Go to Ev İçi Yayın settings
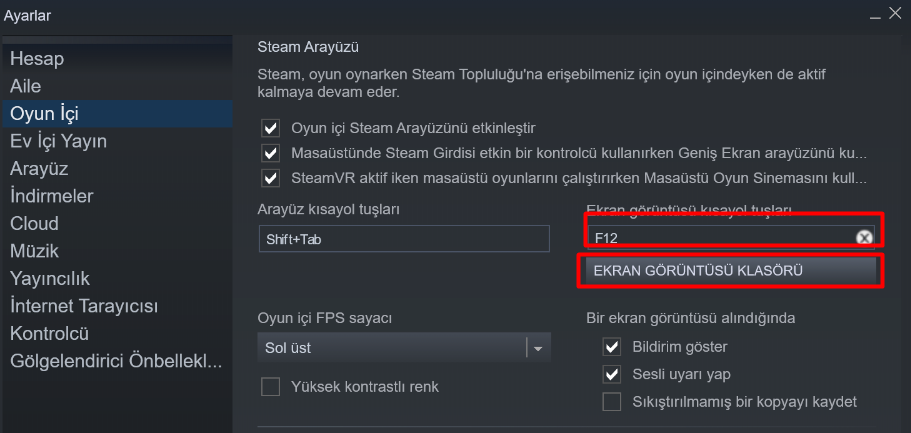The width and height of the screenshot is (911, 433). (58, 141)
